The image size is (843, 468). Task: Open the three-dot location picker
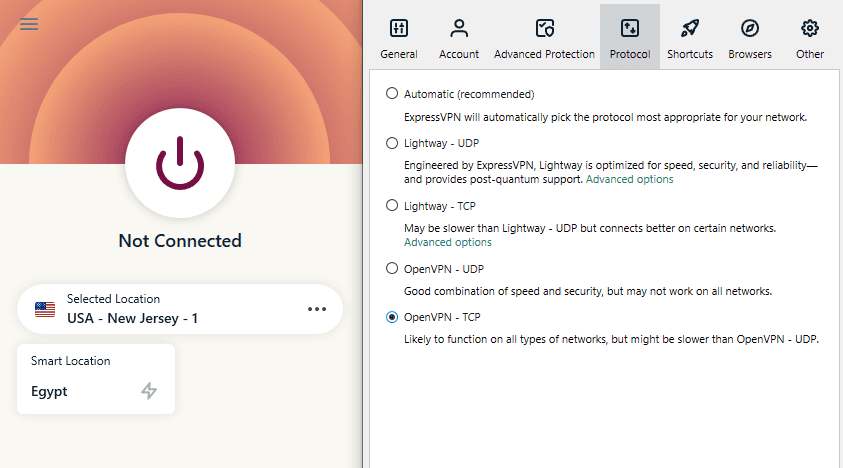coord(317,309)
